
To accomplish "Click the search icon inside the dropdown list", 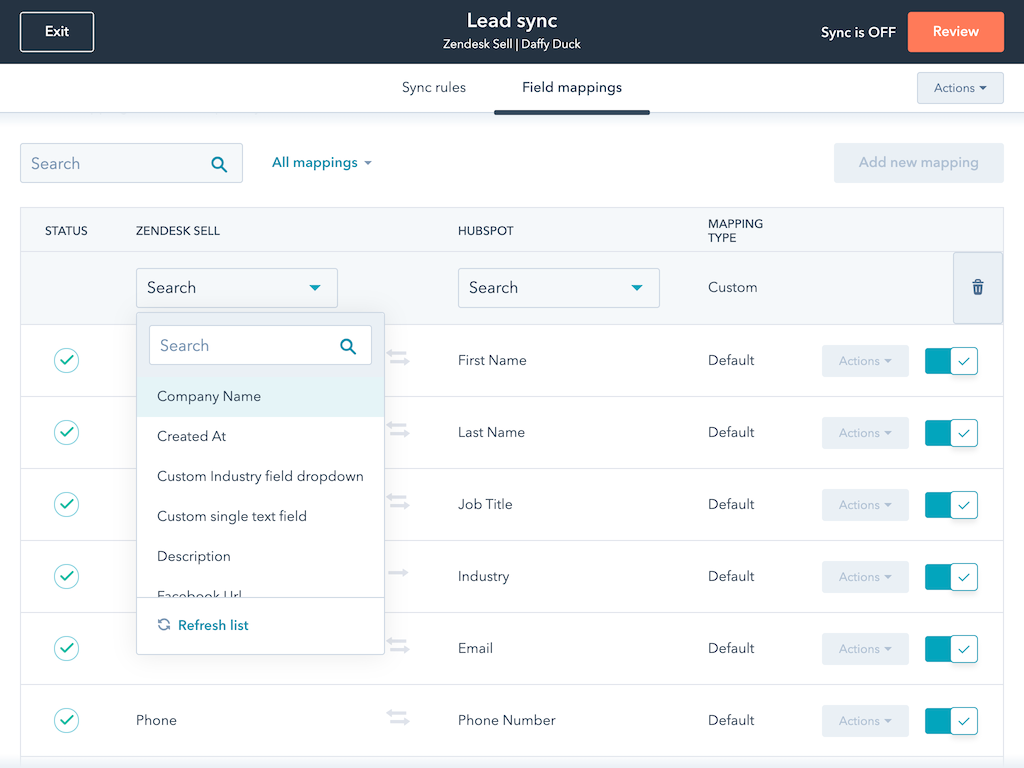I will point(348,345).
